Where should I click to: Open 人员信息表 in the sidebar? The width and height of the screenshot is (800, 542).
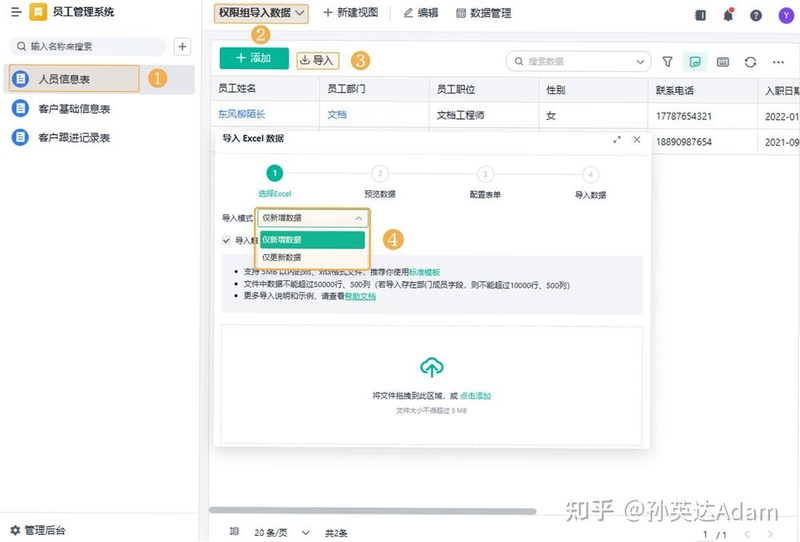74,79
